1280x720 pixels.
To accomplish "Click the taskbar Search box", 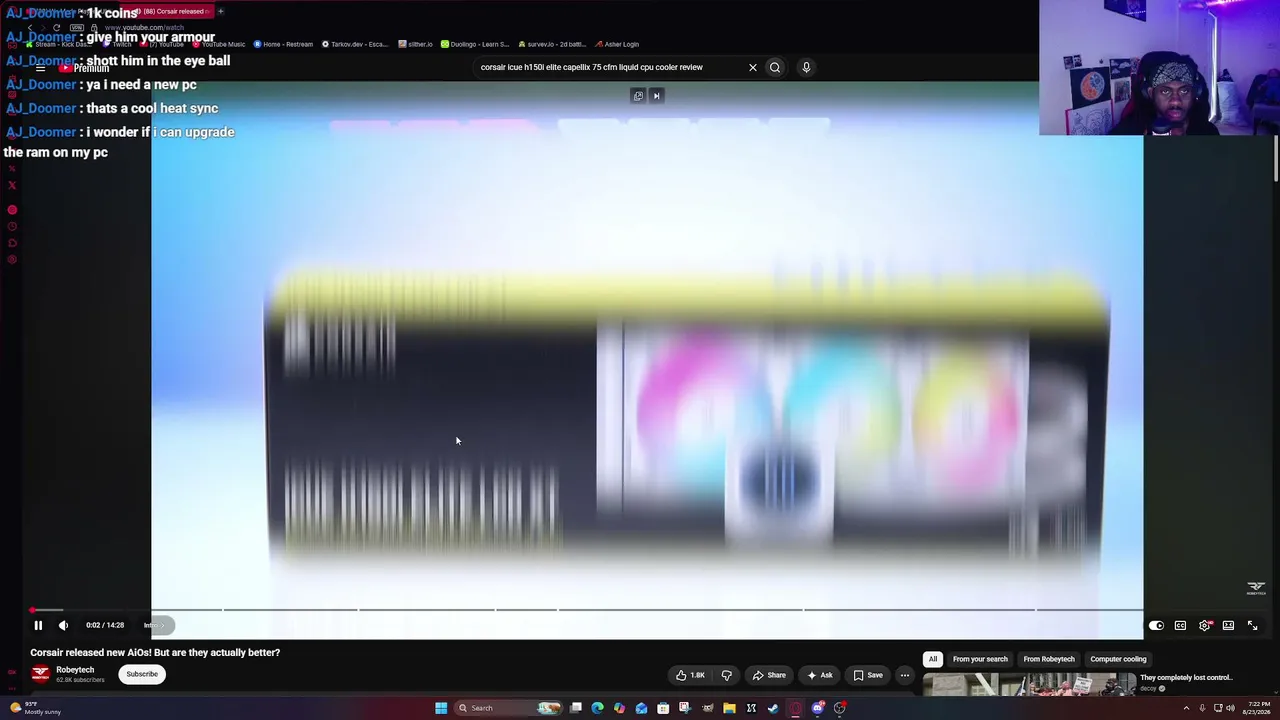I will coord(510,708).
